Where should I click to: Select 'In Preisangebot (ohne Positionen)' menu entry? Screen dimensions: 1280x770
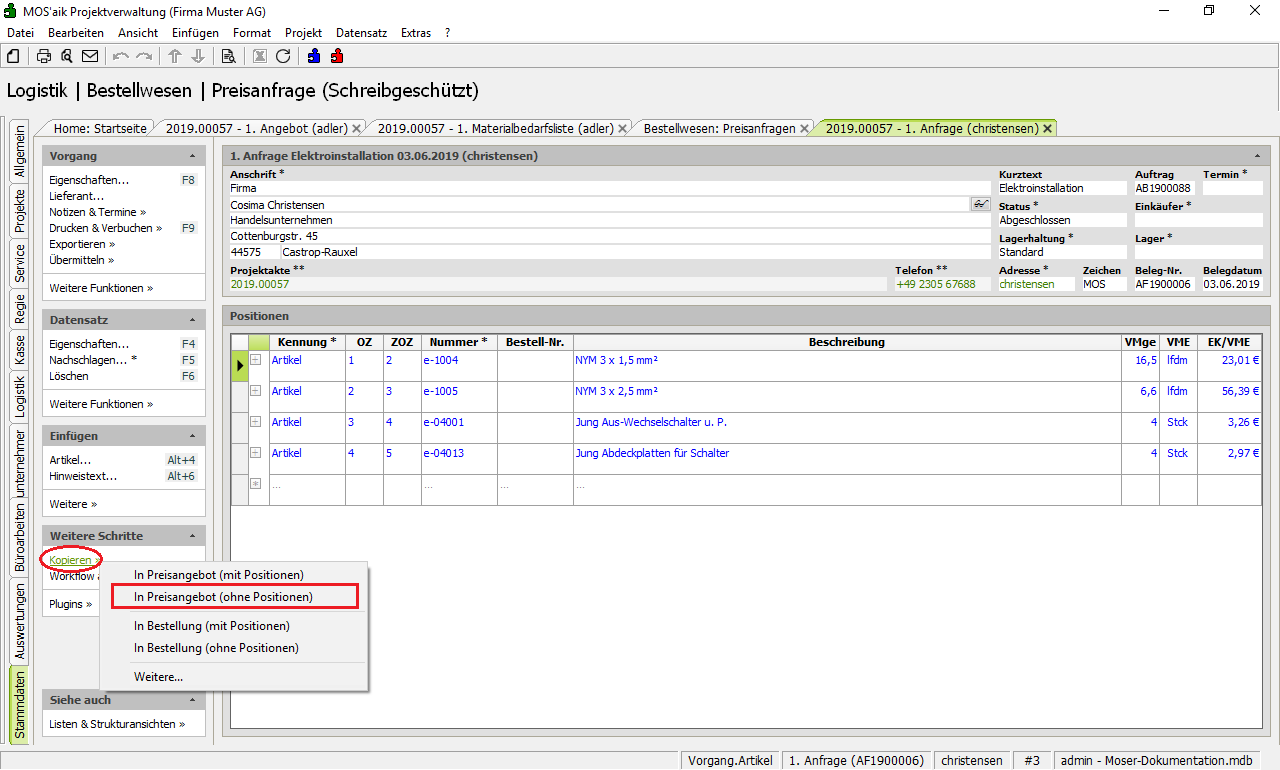pyautogui.click(x=223, y=597)
